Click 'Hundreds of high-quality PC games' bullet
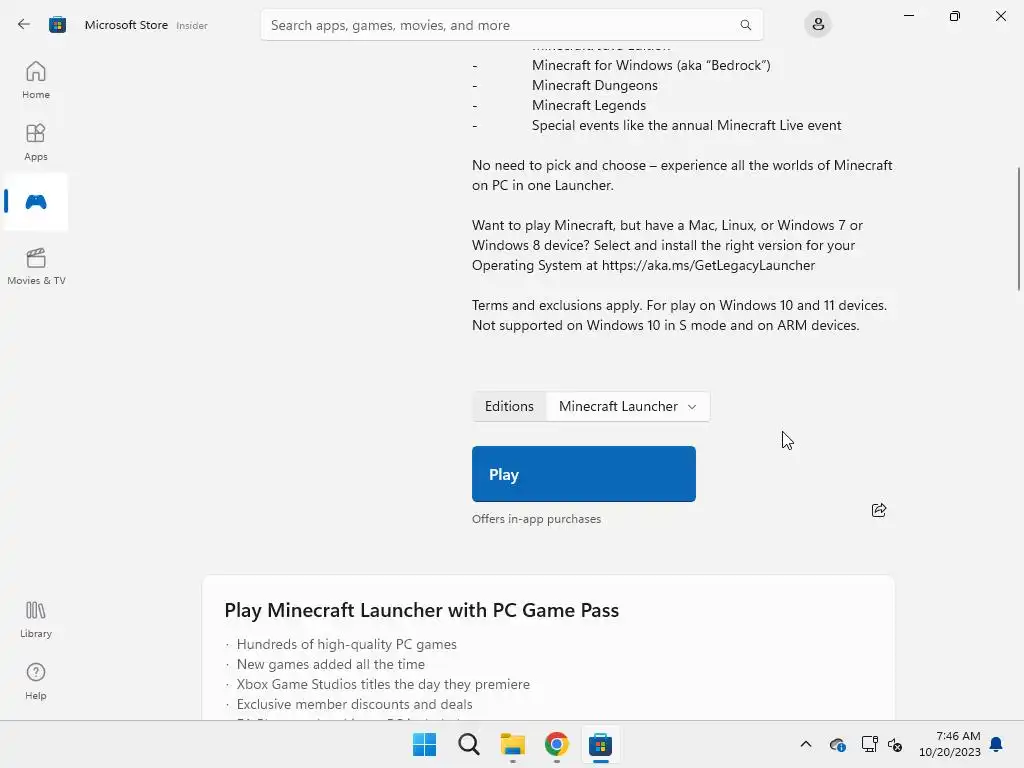The height and width of the screenshot is (768, 1024). point(347,645)
